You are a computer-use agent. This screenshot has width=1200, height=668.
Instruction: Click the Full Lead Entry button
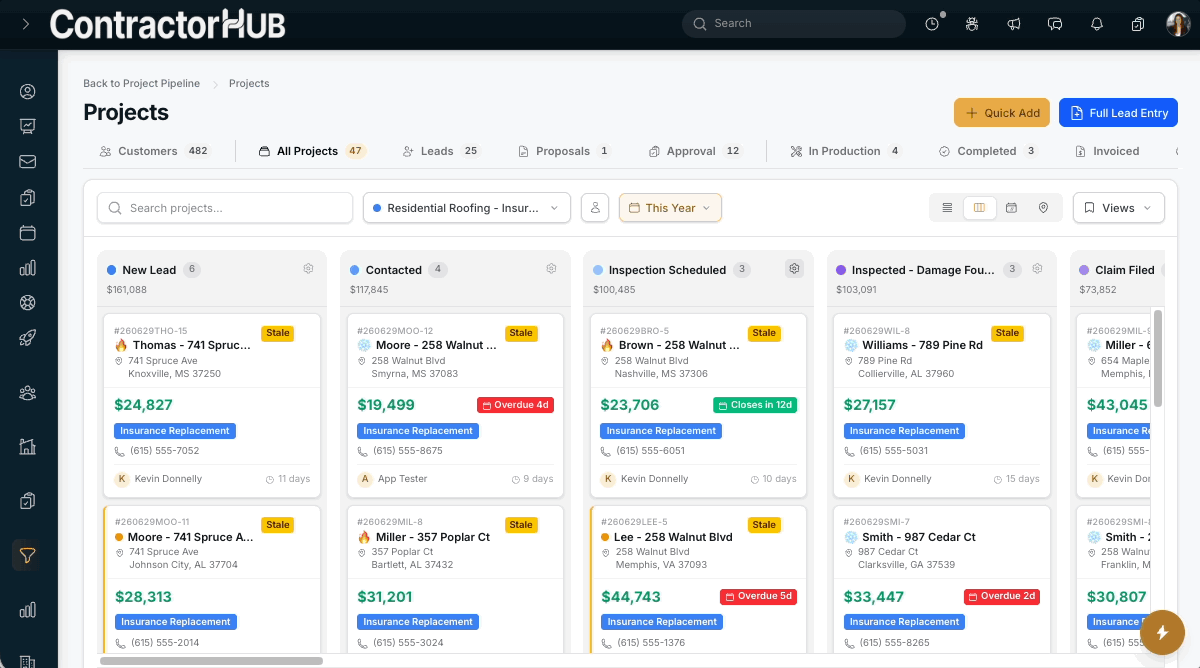(x=1119, y=113)
